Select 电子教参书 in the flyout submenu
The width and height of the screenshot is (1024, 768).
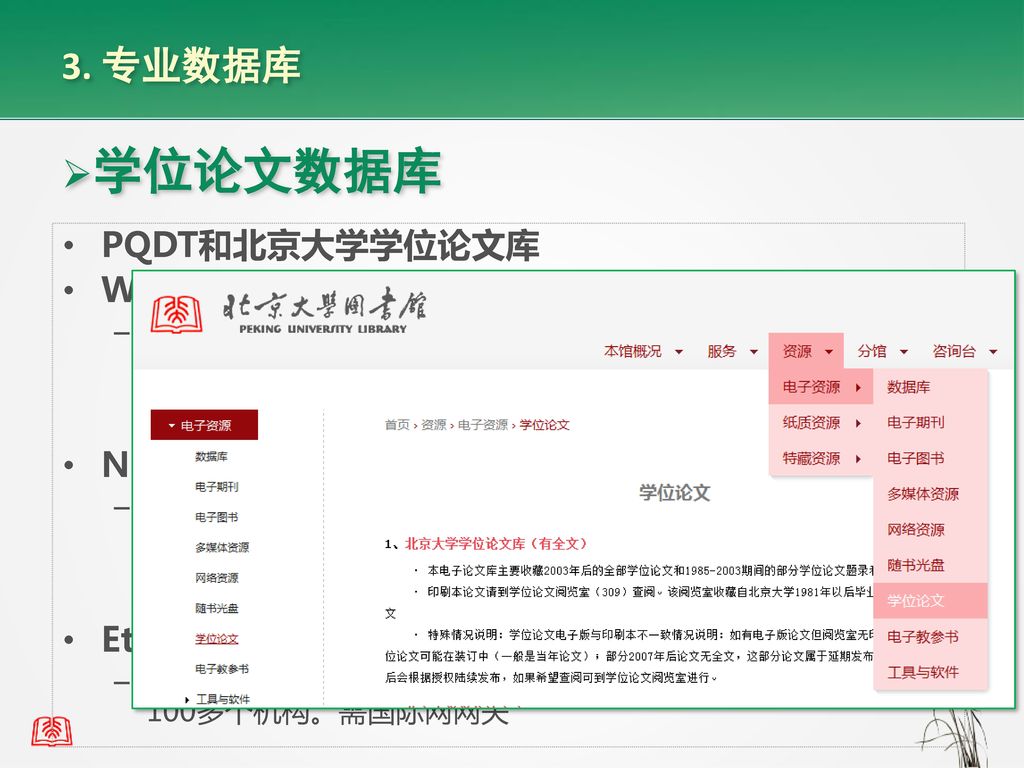pos(930,637)
